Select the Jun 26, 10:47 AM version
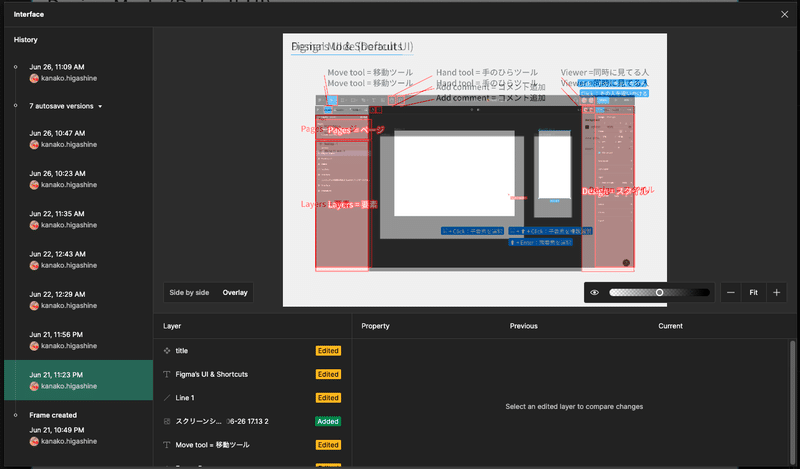 79,139
